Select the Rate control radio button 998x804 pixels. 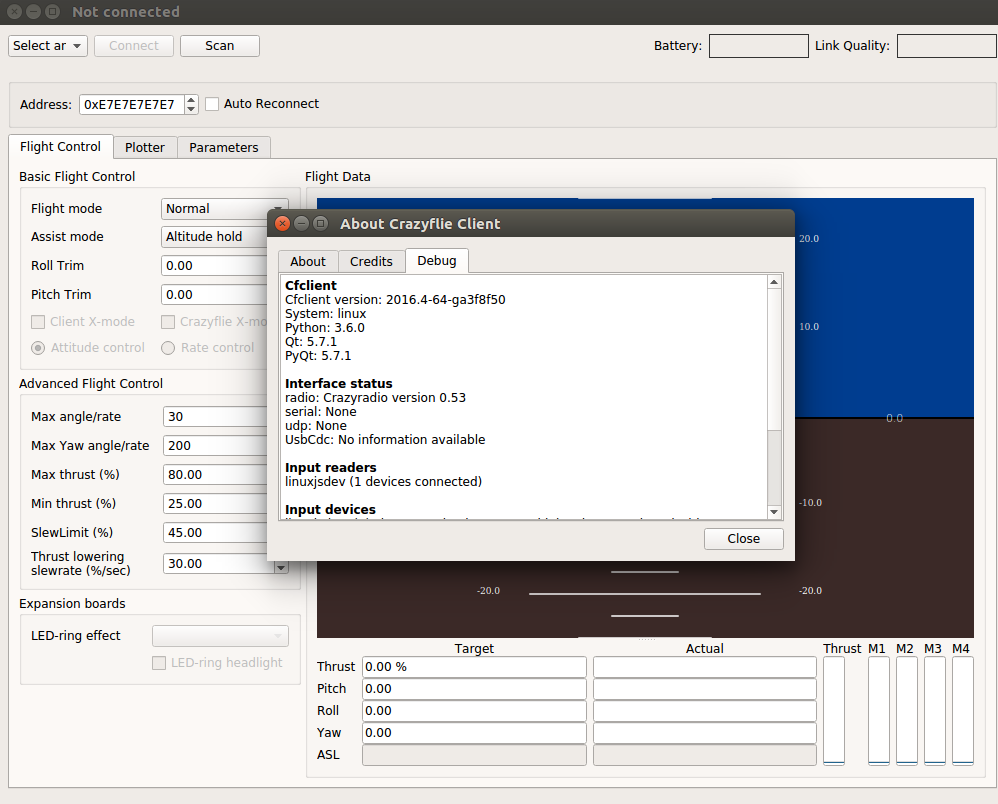[x=168, y=348]
